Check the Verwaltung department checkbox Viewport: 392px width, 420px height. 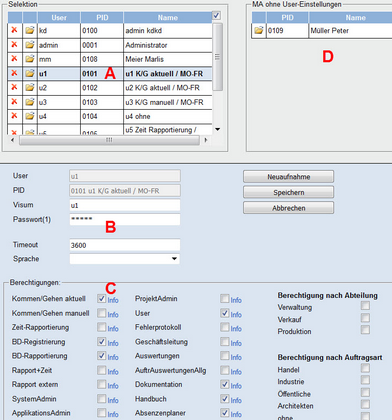pyautogui.click(x=365, y=305)
